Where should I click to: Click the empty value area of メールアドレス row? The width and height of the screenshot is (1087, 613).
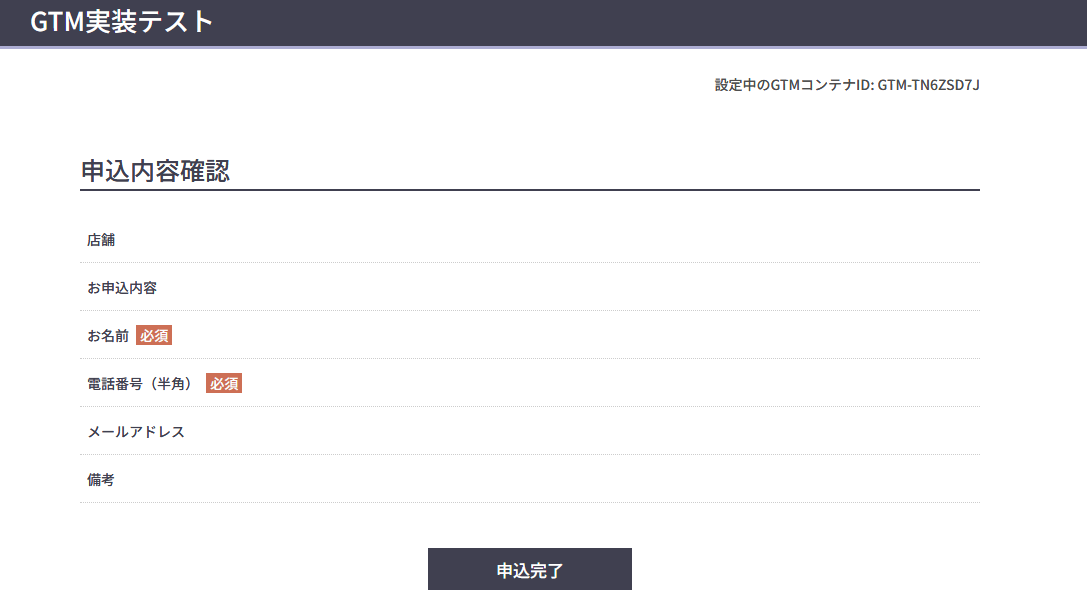[x=600, y=432]
